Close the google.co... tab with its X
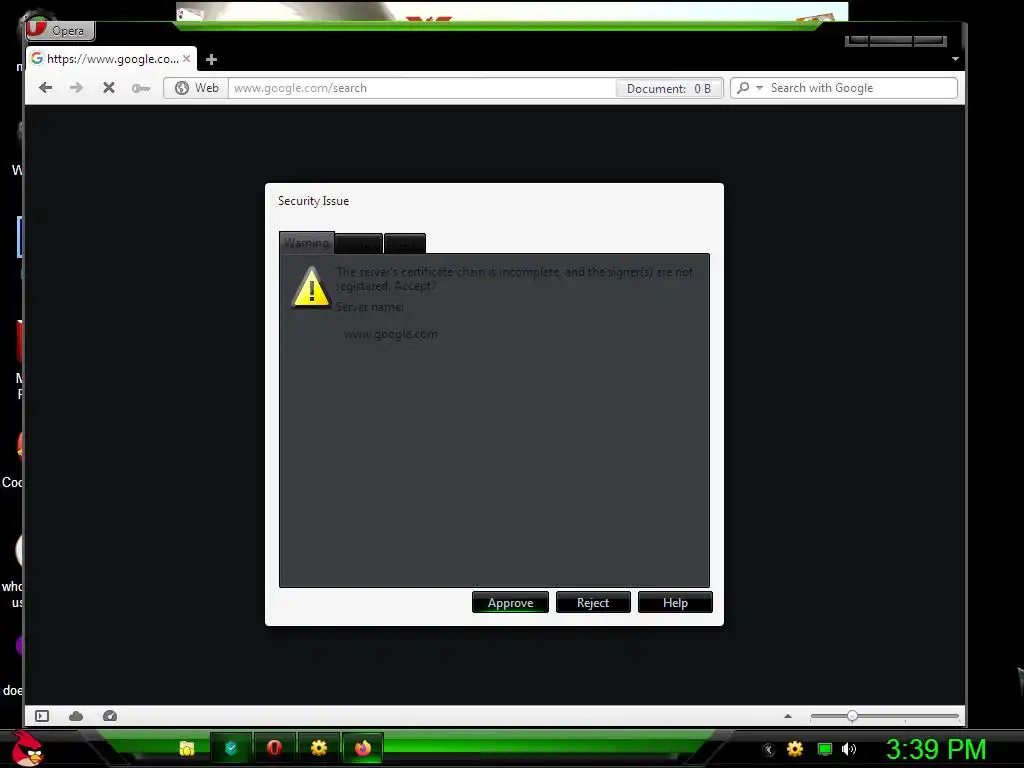The image size is (1024, 768). point(187,59)
